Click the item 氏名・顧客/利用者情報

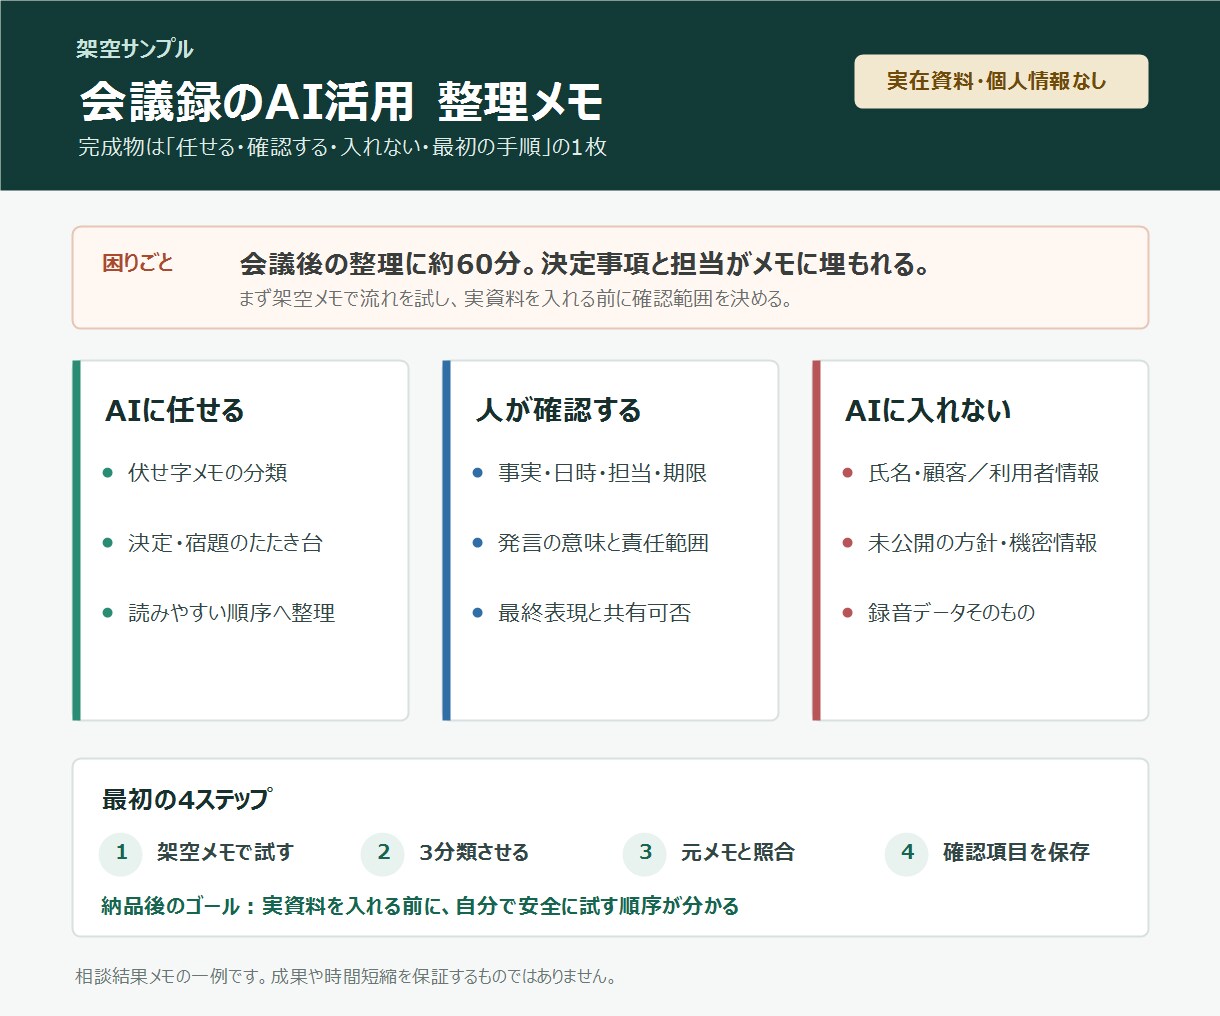tap(984, 473)
